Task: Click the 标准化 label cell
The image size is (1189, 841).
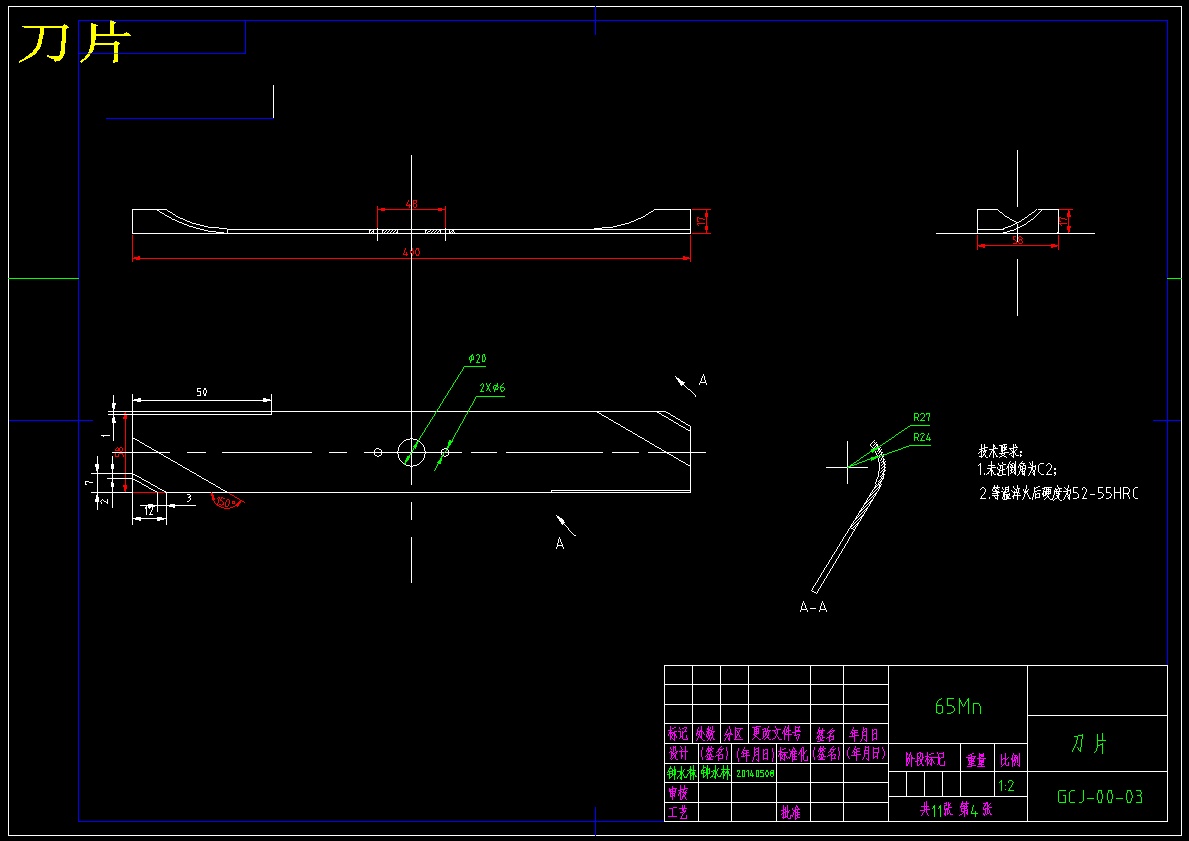Action: pyautogui.click(x=793, y=754)
